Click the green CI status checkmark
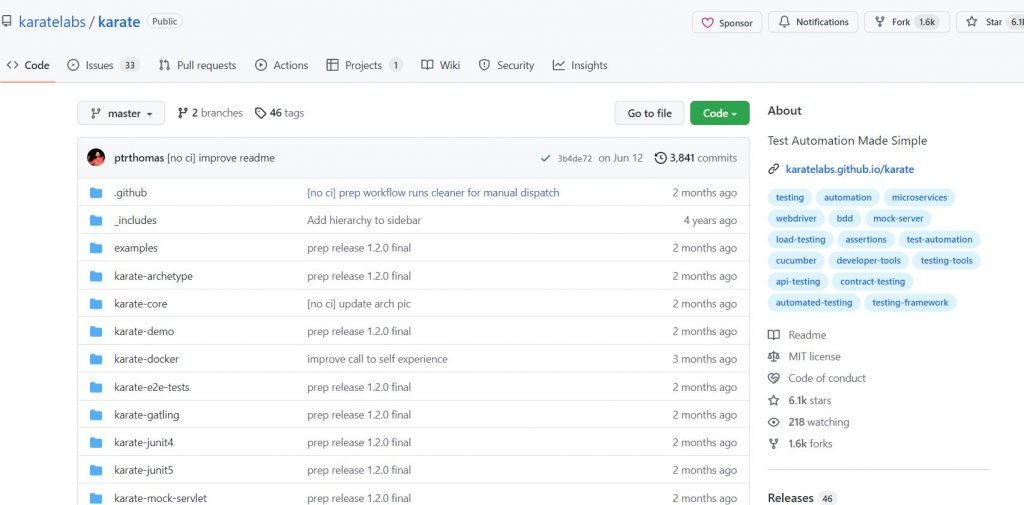The image size is (1024, 505). tap(545, 158)
